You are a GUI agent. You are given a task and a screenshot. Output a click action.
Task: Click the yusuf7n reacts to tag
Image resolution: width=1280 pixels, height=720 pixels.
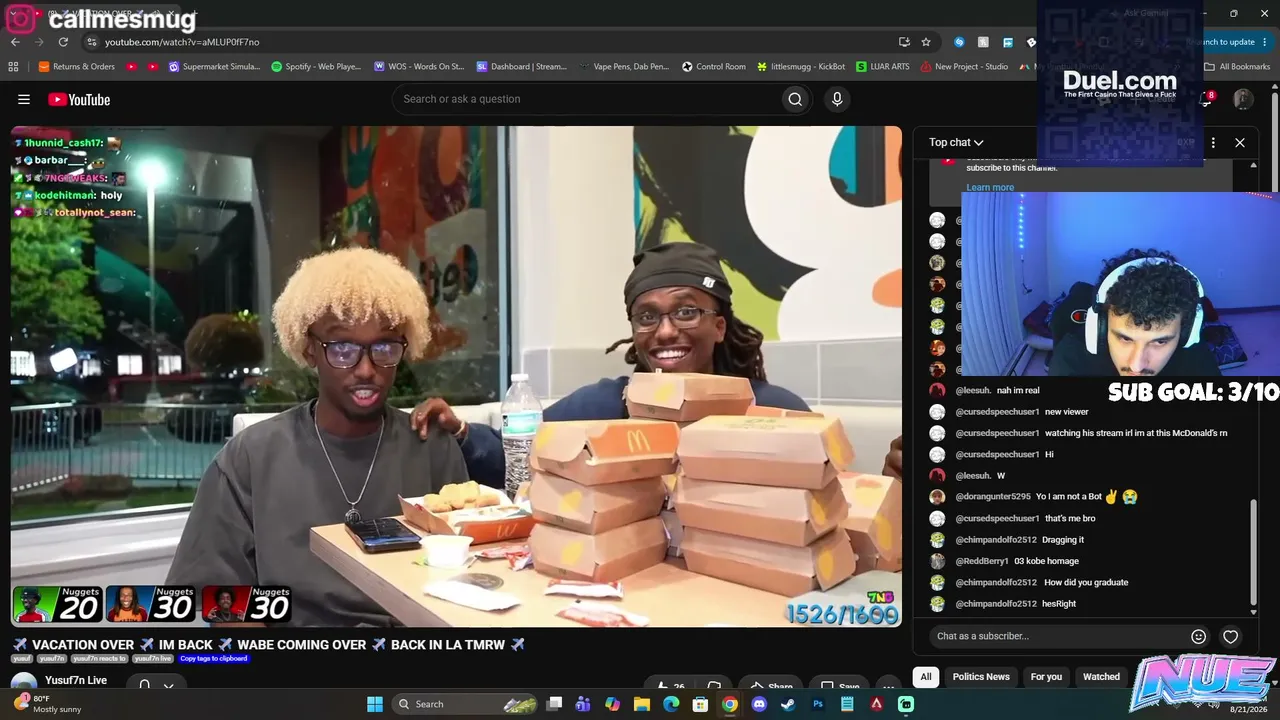tap(99, 659)
